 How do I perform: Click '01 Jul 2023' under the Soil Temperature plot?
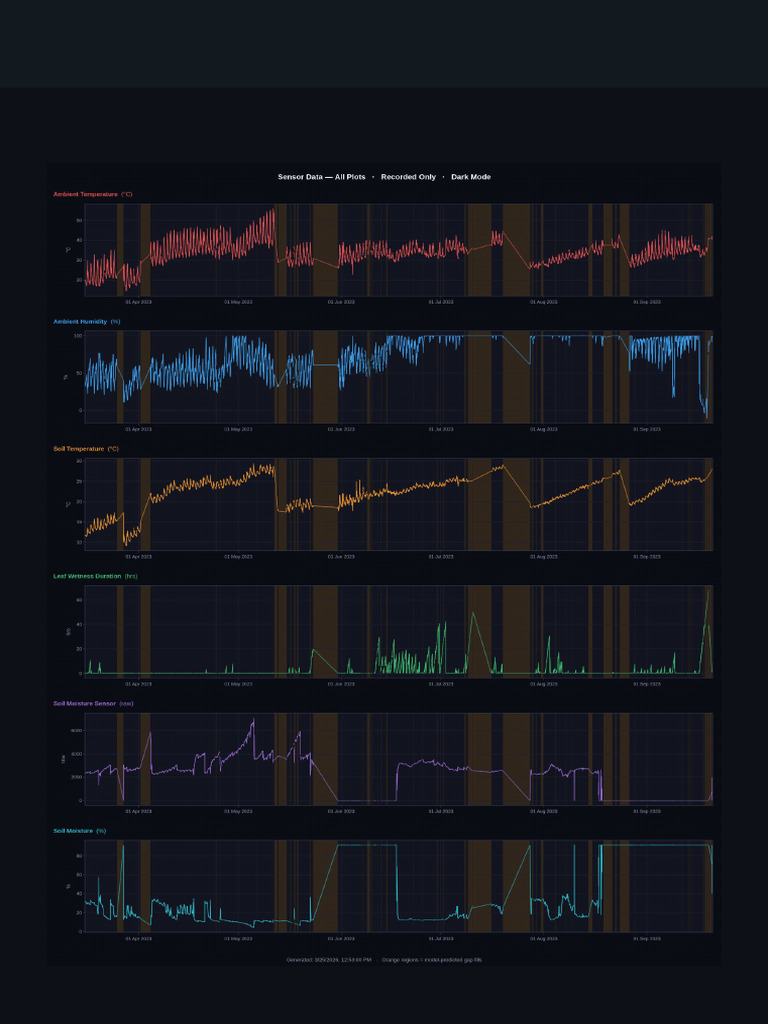coord(441,556)
